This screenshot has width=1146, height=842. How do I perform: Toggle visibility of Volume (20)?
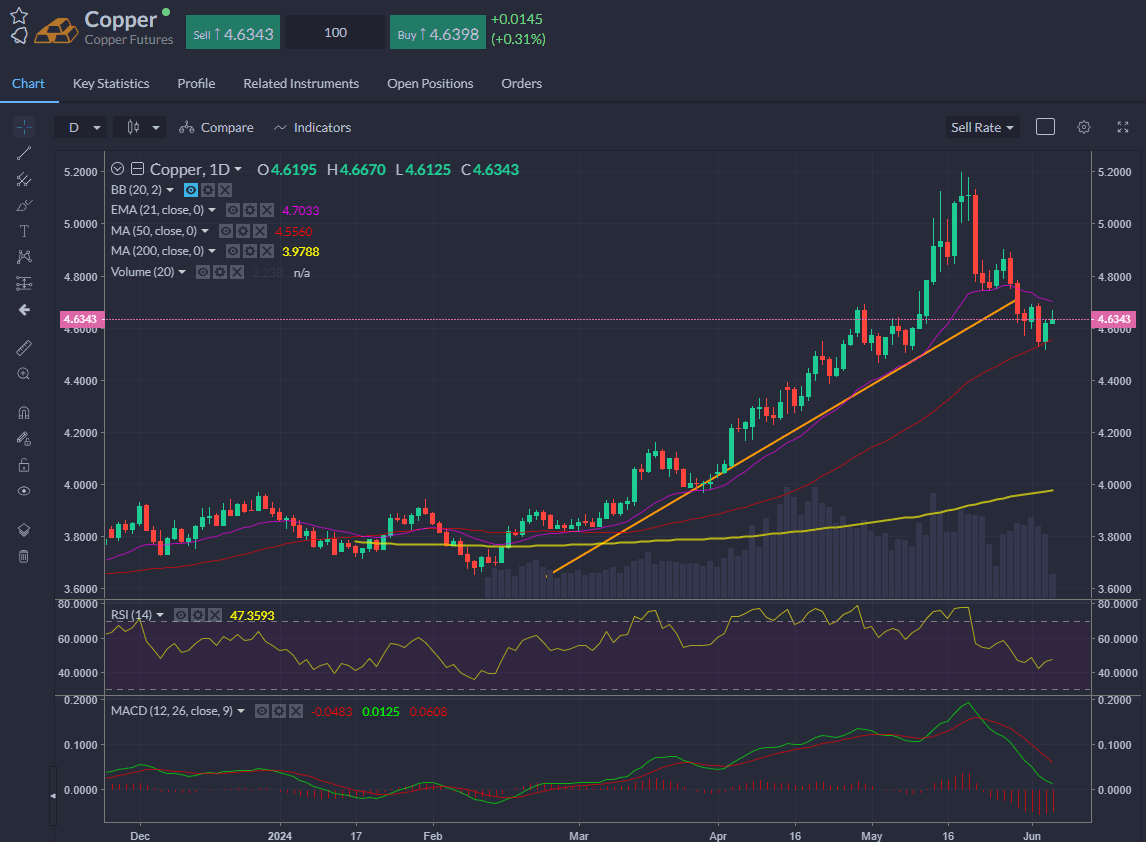coord(203,272)
